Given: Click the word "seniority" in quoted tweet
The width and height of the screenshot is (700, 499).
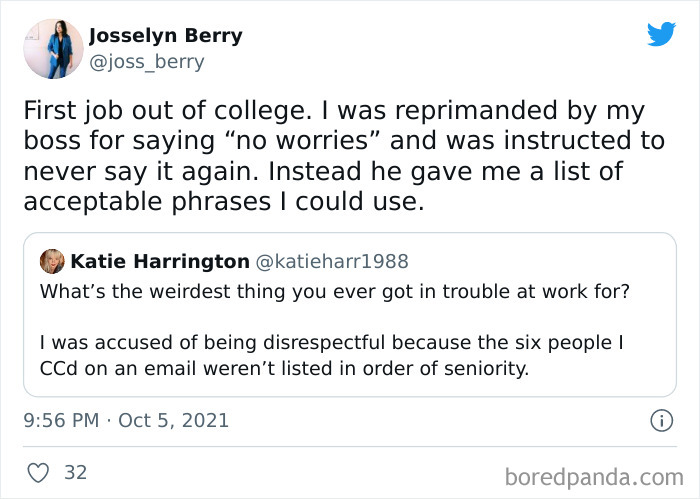Looking at the screenshot, I should pyautogui.click(x=485, y=370).
